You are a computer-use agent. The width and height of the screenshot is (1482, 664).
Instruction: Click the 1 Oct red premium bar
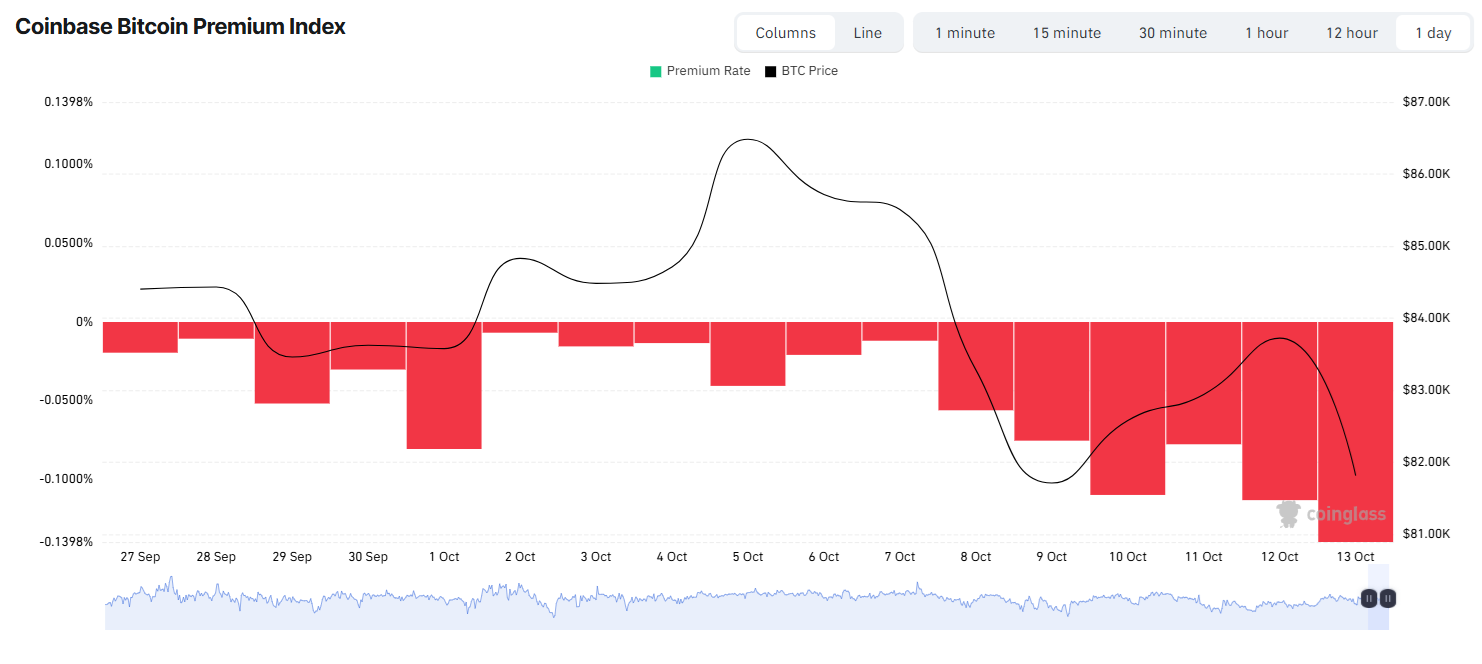tap(444, 385)
